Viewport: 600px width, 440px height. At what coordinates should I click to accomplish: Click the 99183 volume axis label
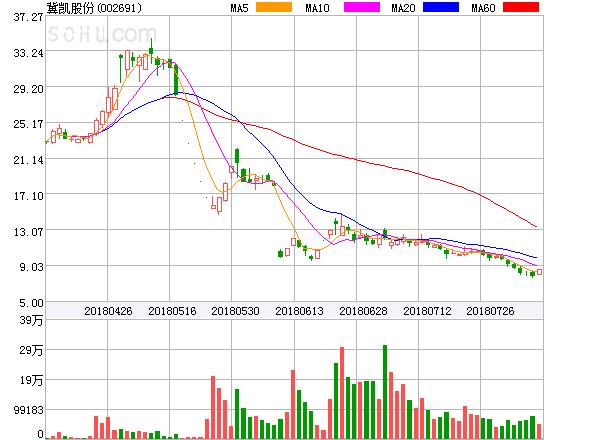28,410
